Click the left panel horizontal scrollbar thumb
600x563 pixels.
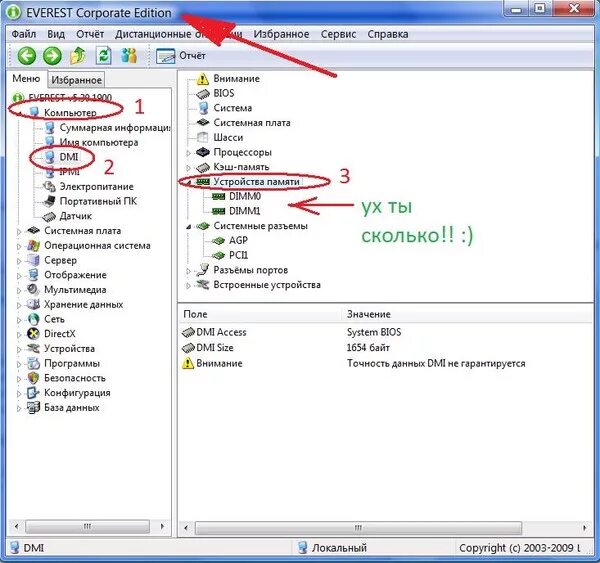pos(87,527)
